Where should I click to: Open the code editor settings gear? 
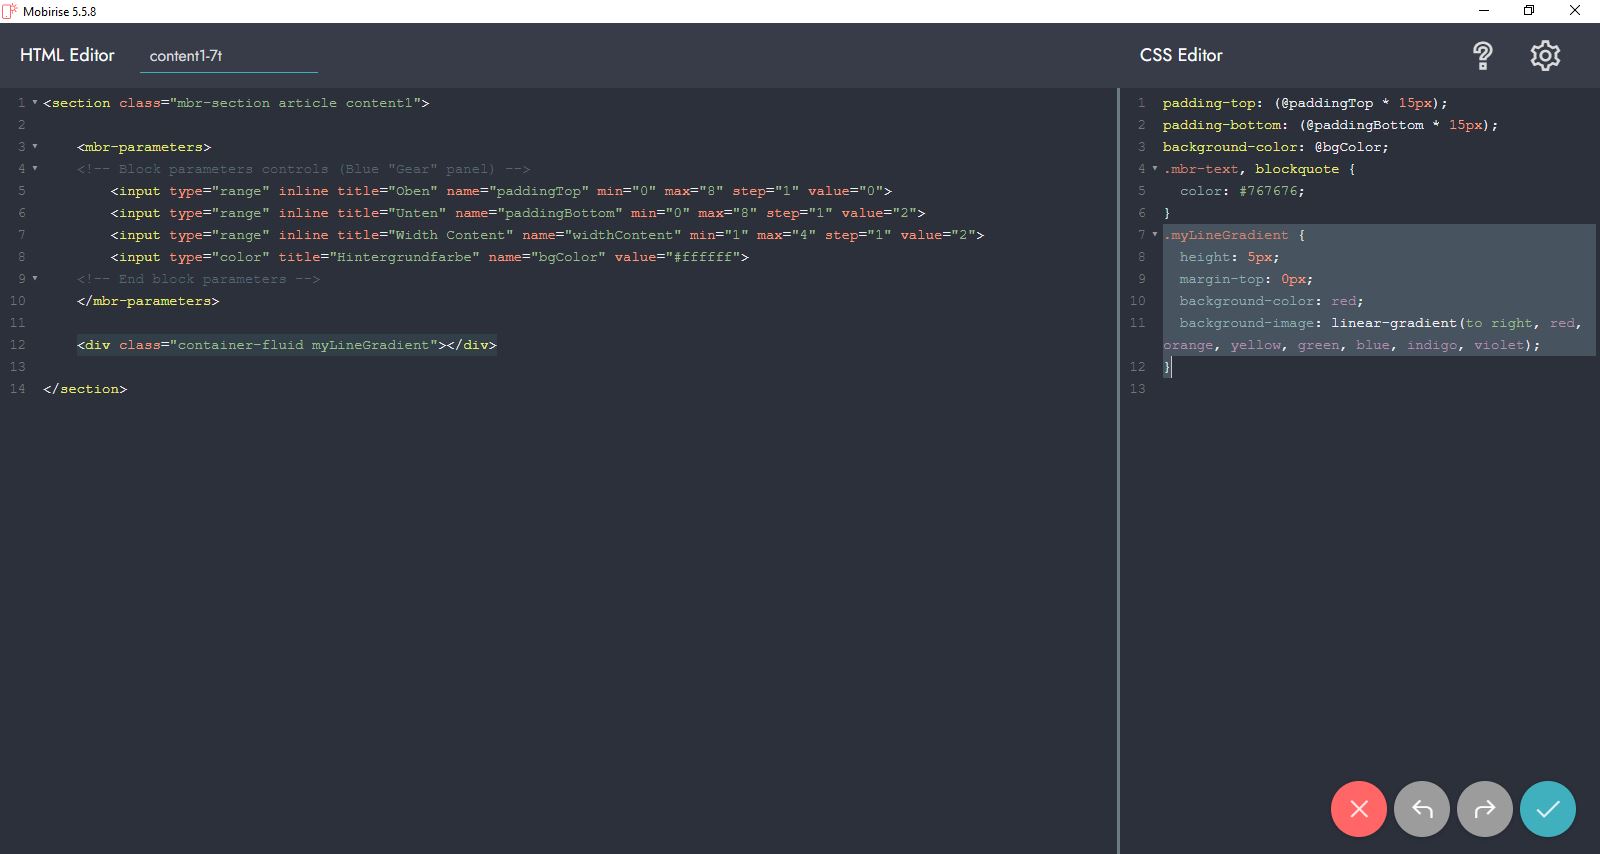[x=1545, y=56]
